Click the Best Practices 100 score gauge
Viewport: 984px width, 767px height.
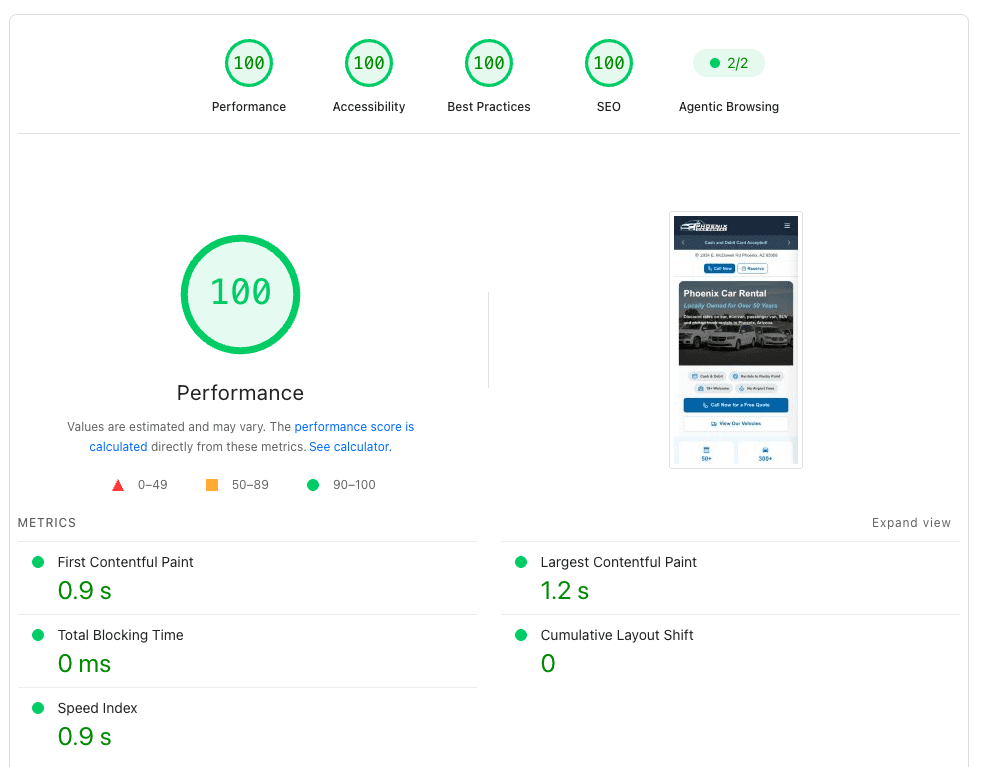(488, 63)
